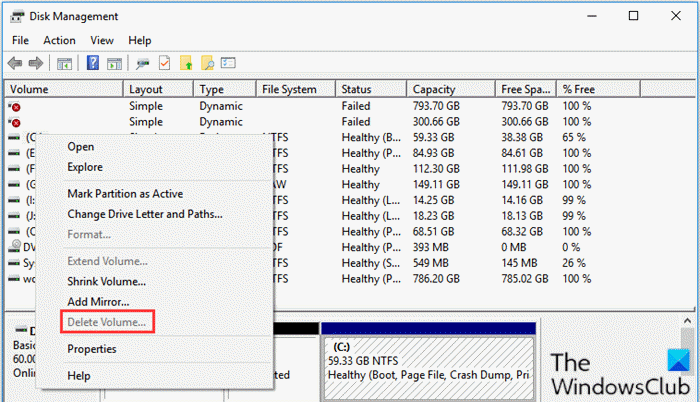Click the checkmark document toolbar icon
Screen dimensions: 700x402
(164, 63)
